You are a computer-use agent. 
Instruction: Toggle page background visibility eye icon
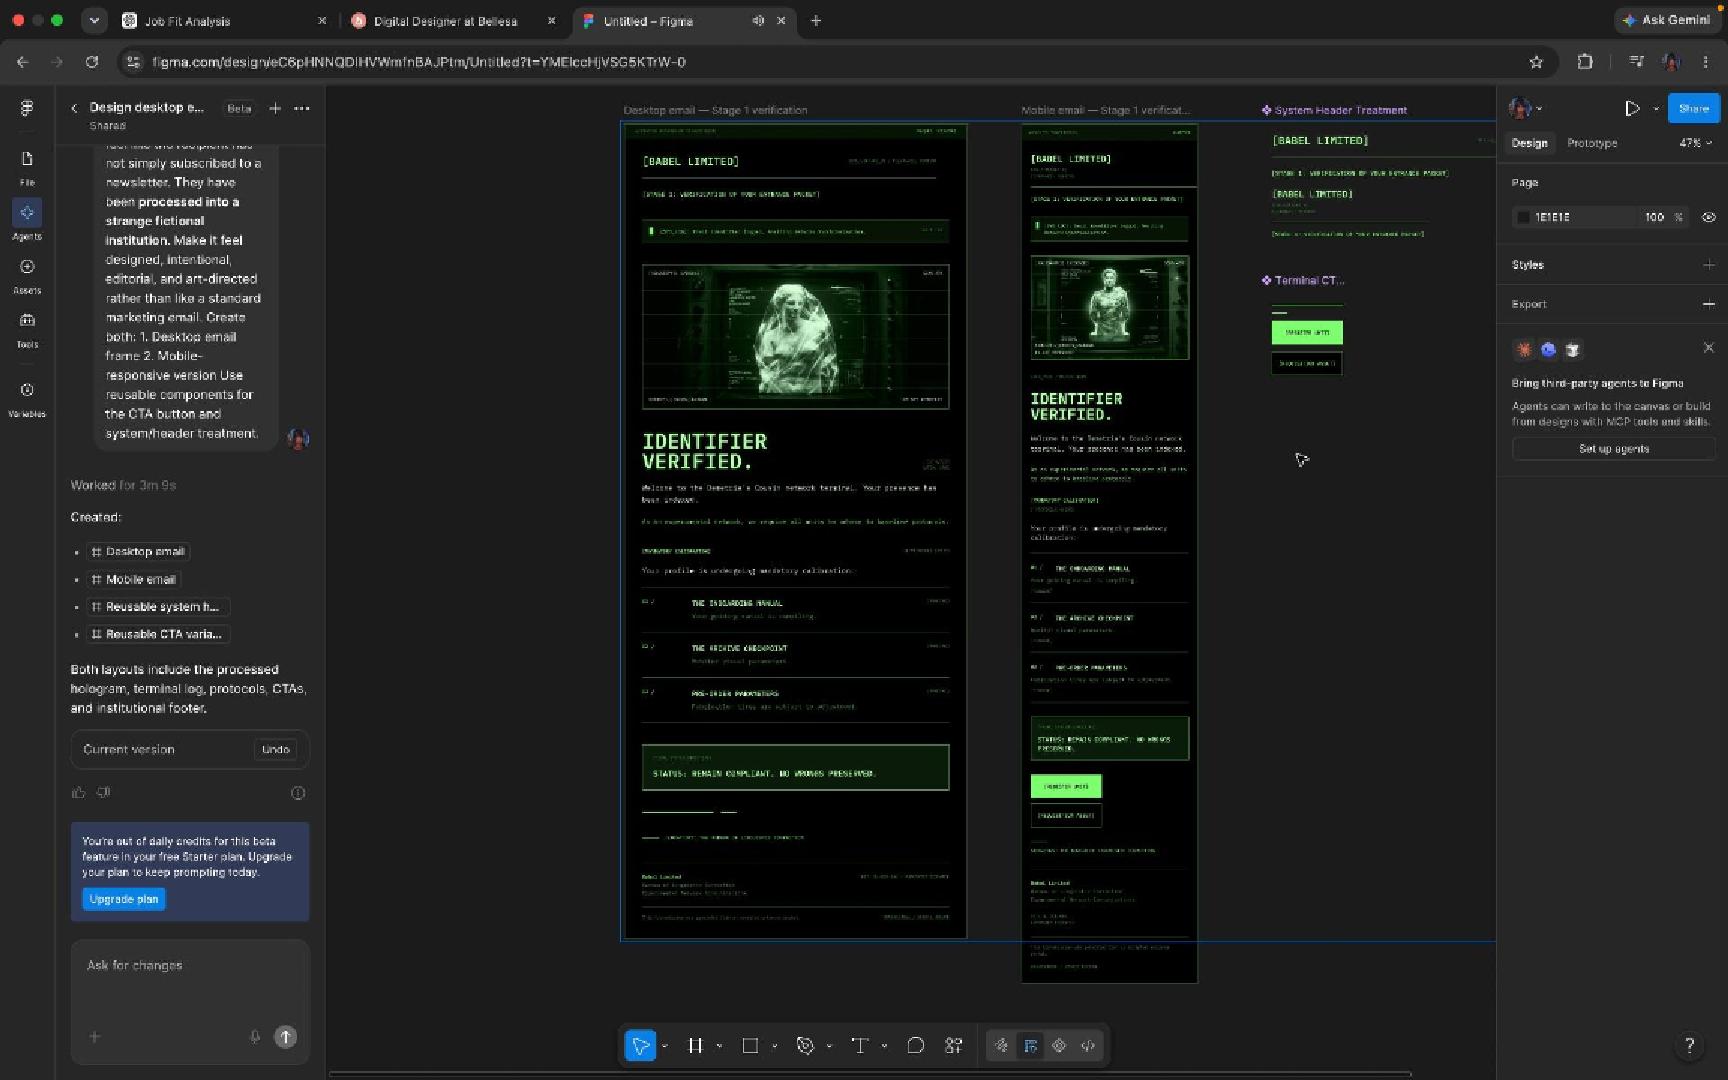1709,217
